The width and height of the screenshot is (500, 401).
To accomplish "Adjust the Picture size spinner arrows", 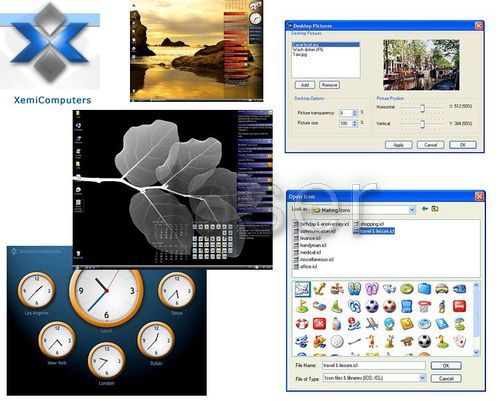I will pyautogui.click(x=355, y=123).
